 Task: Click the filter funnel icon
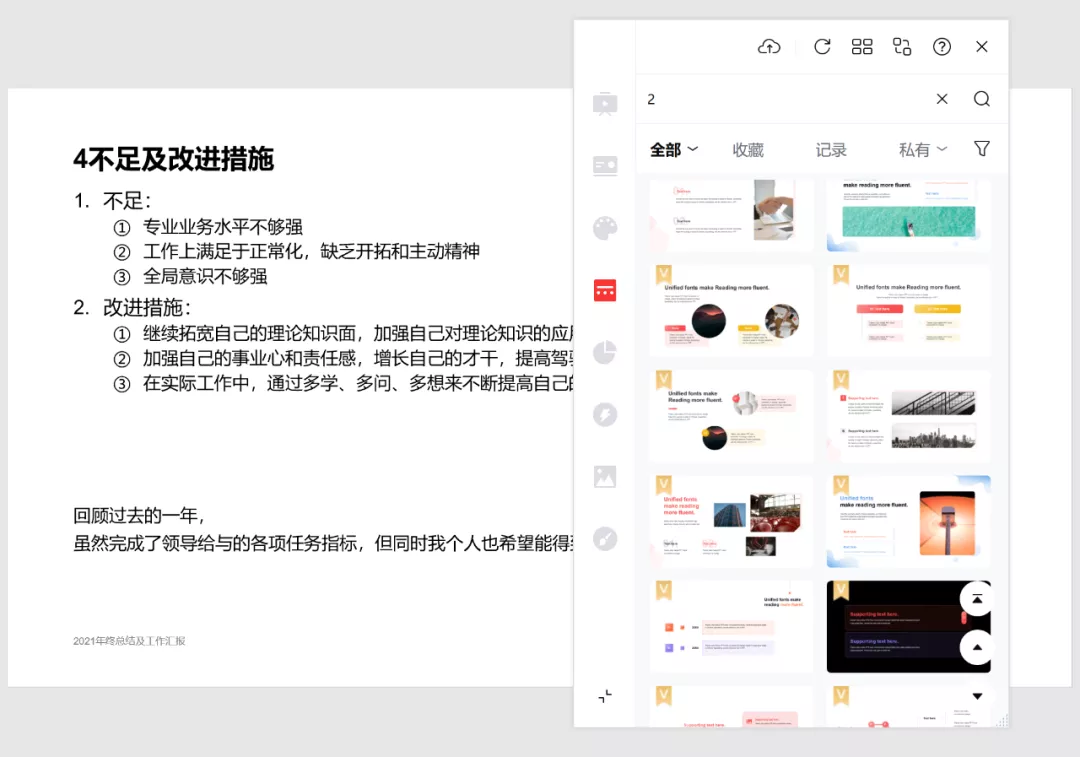click(981, 148)
